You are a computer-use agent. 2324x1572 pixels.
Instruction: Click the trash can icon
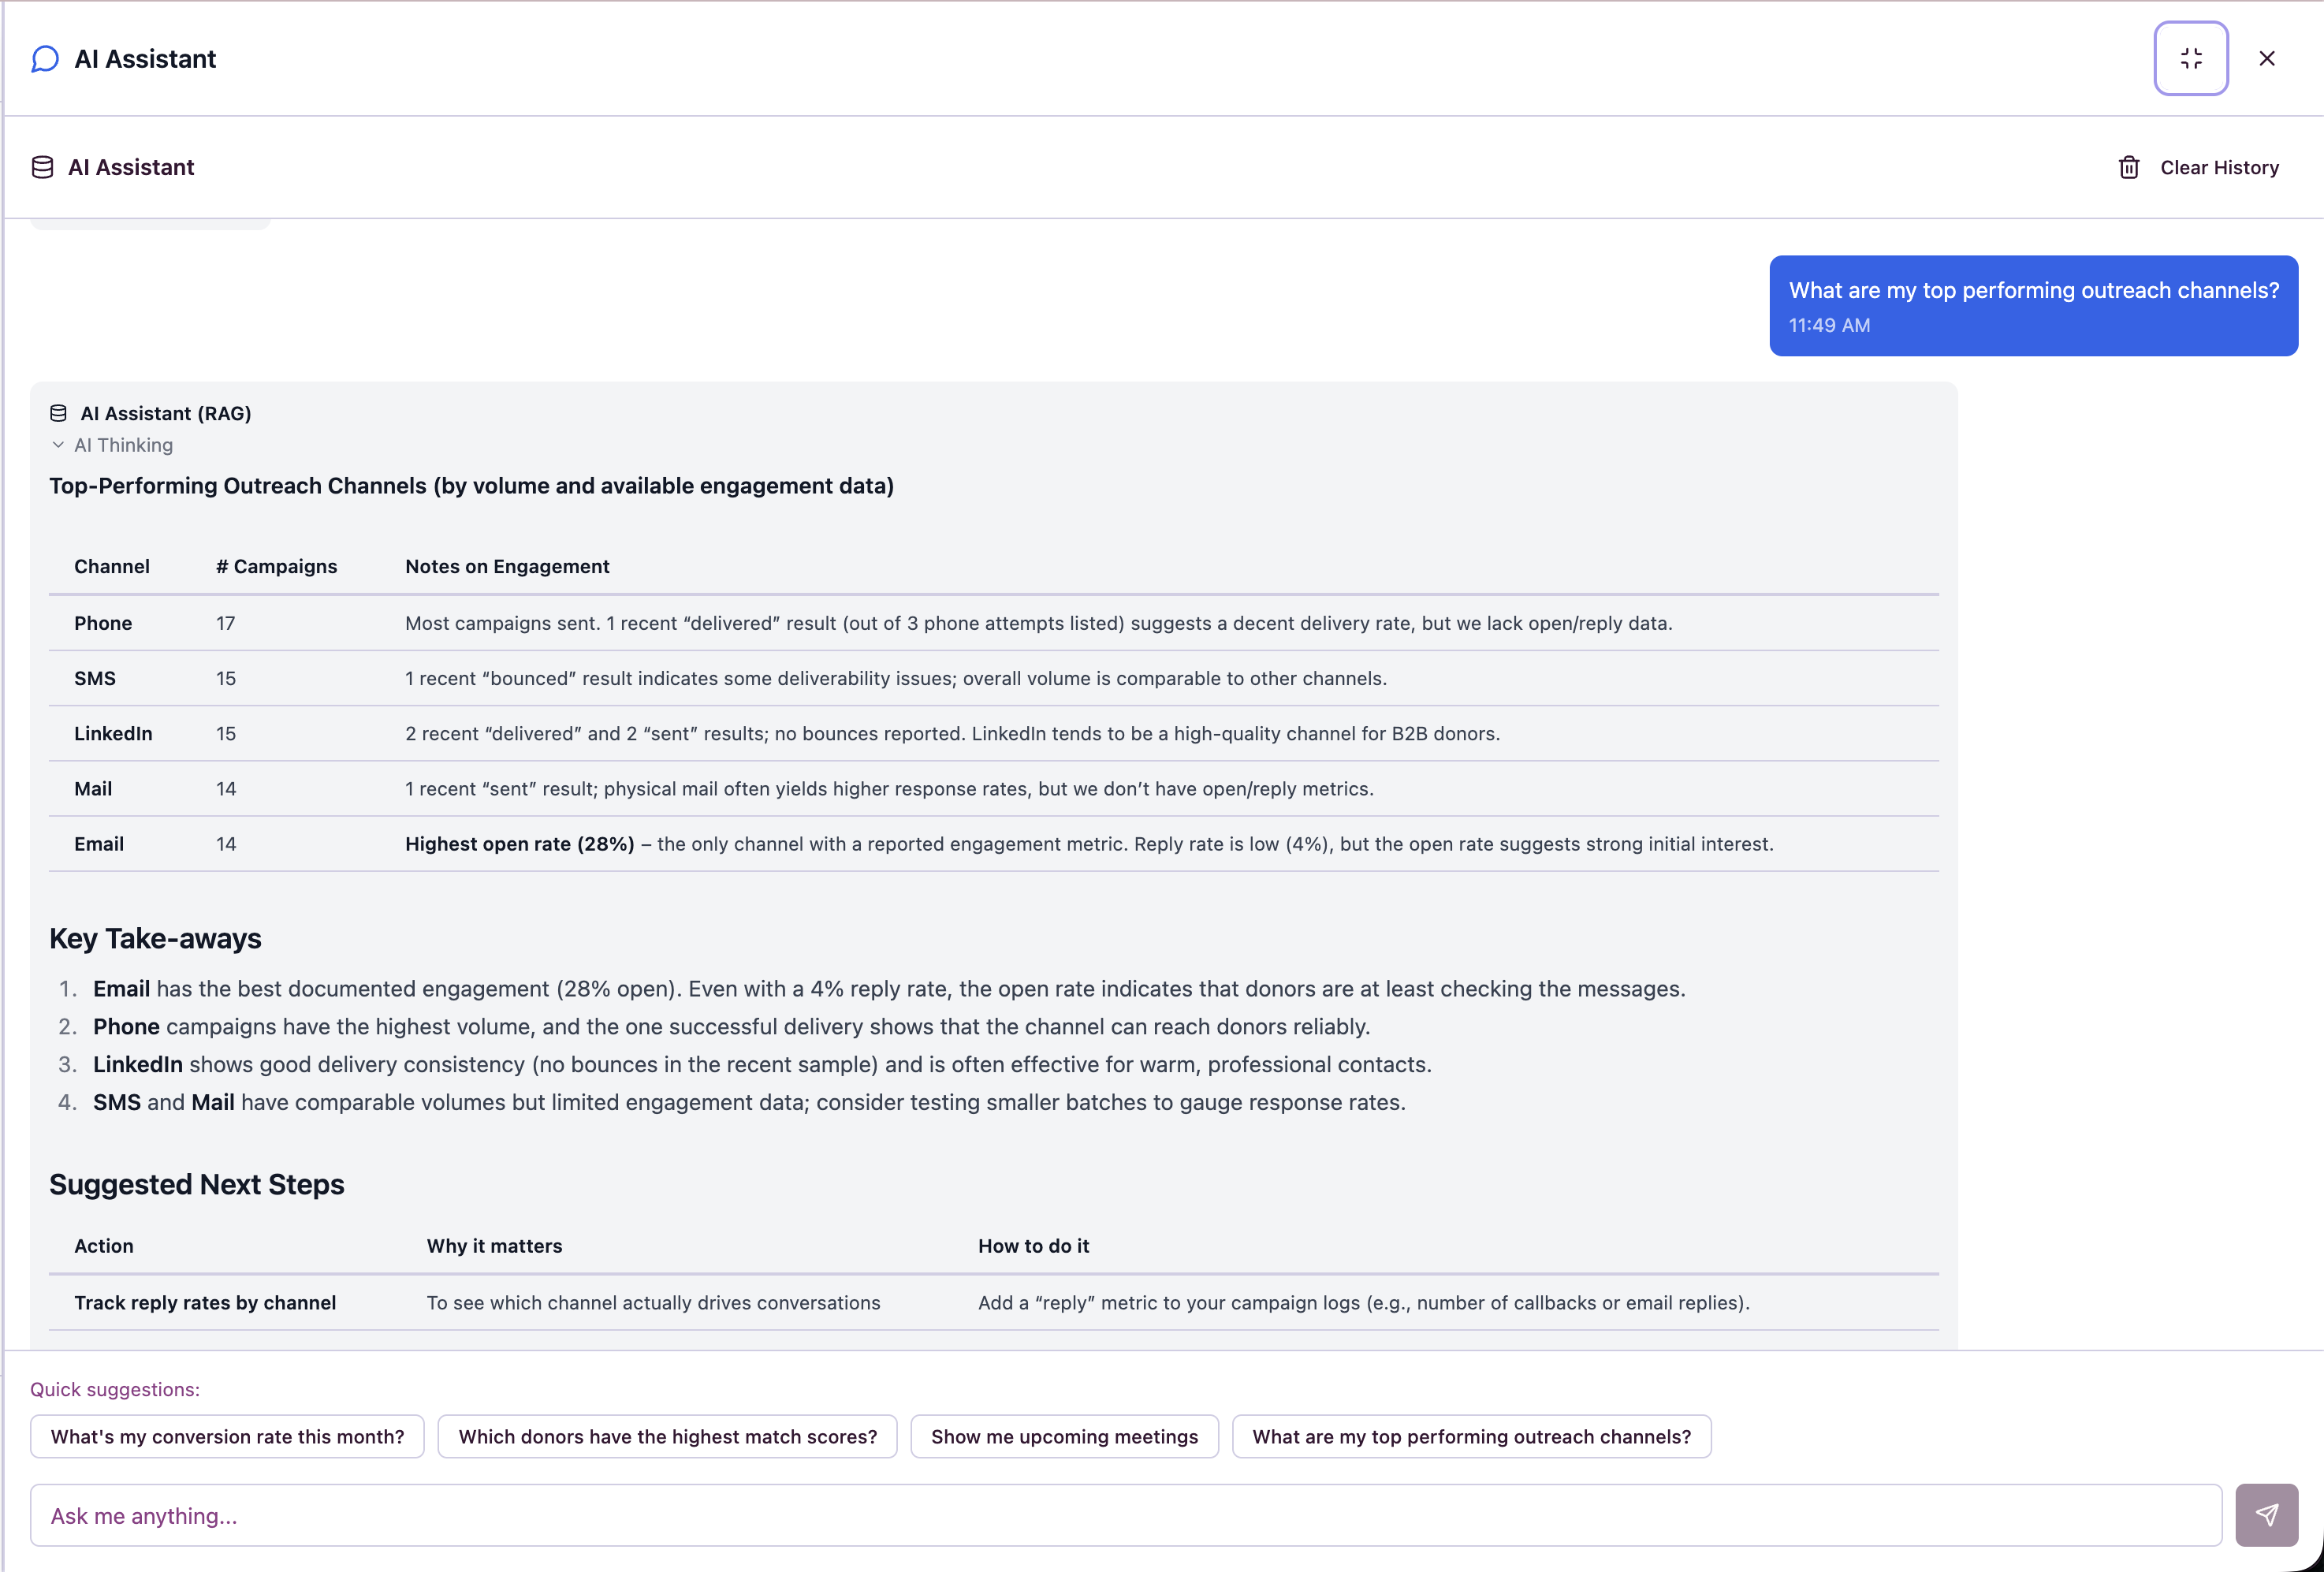[2128, 167]
